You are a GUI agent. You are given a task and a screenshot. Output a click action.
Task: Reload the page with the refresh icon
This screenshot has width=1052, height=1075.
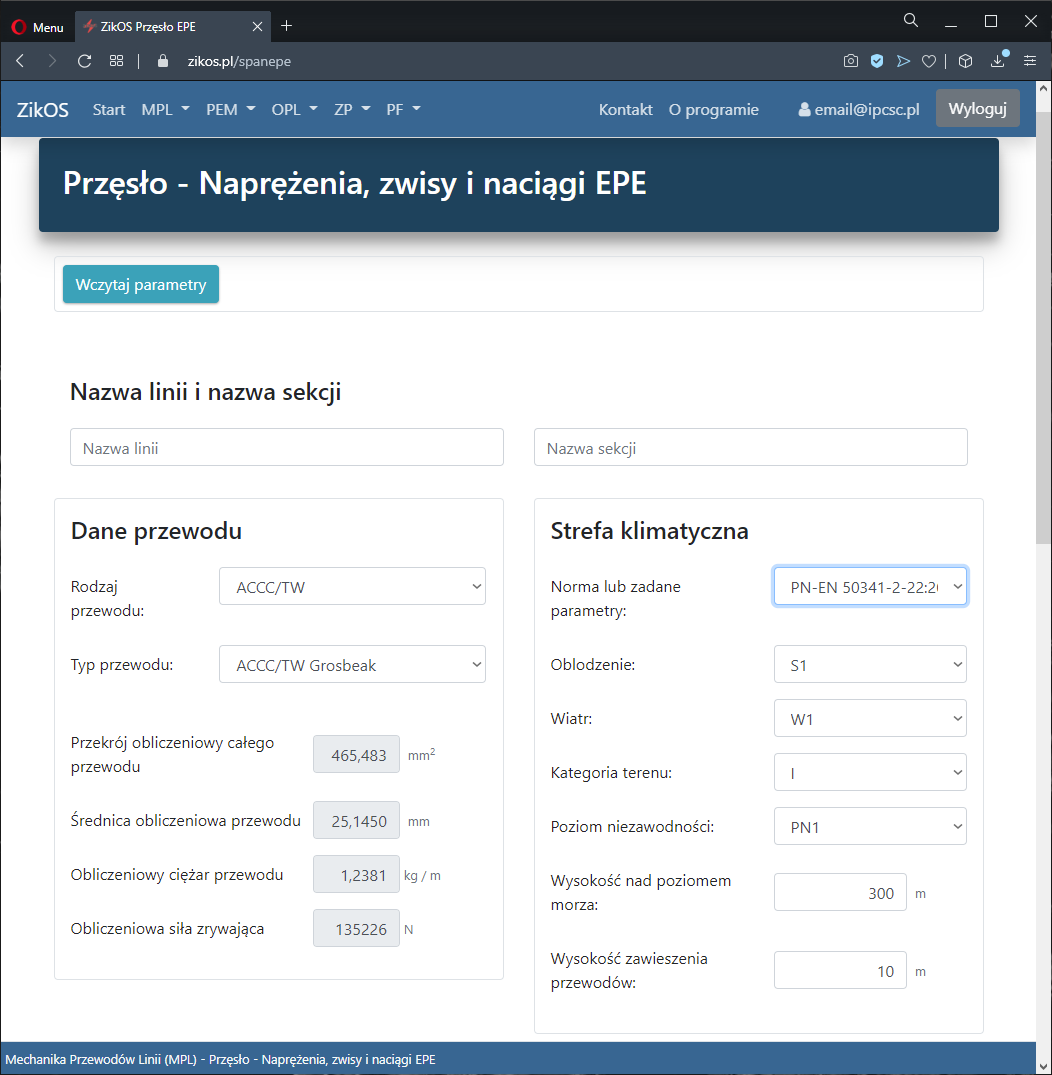click(x=85, y=61)
